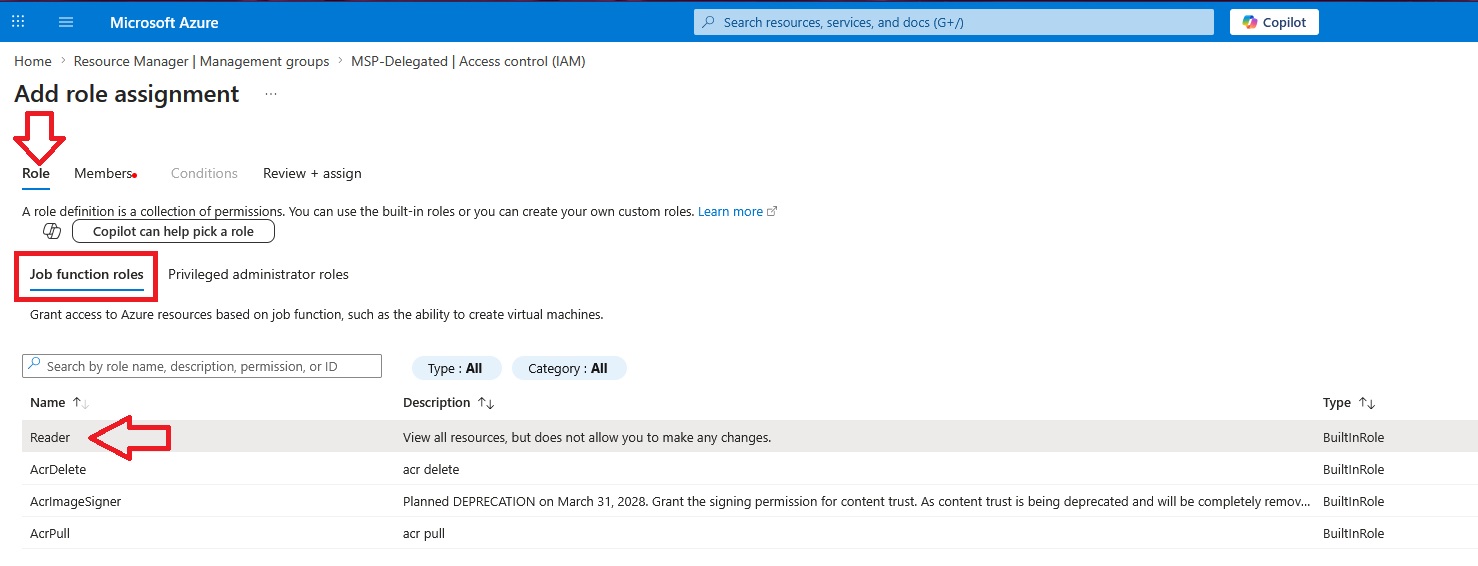Click the Copilot button in header
The width and height of the screenshot is (1478, 566).
(x=1274, y=22)
